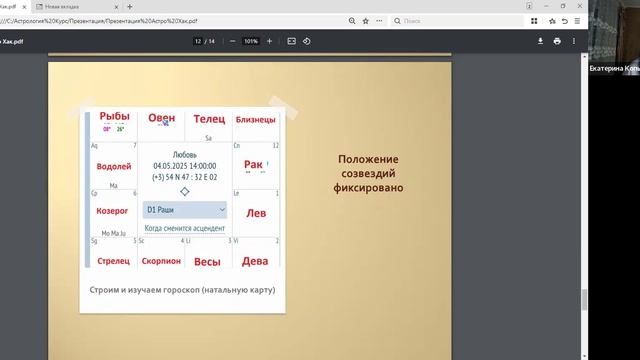Click the Овен cell in the chart
This screenshot has height=360, width=640.
(161, 127)
